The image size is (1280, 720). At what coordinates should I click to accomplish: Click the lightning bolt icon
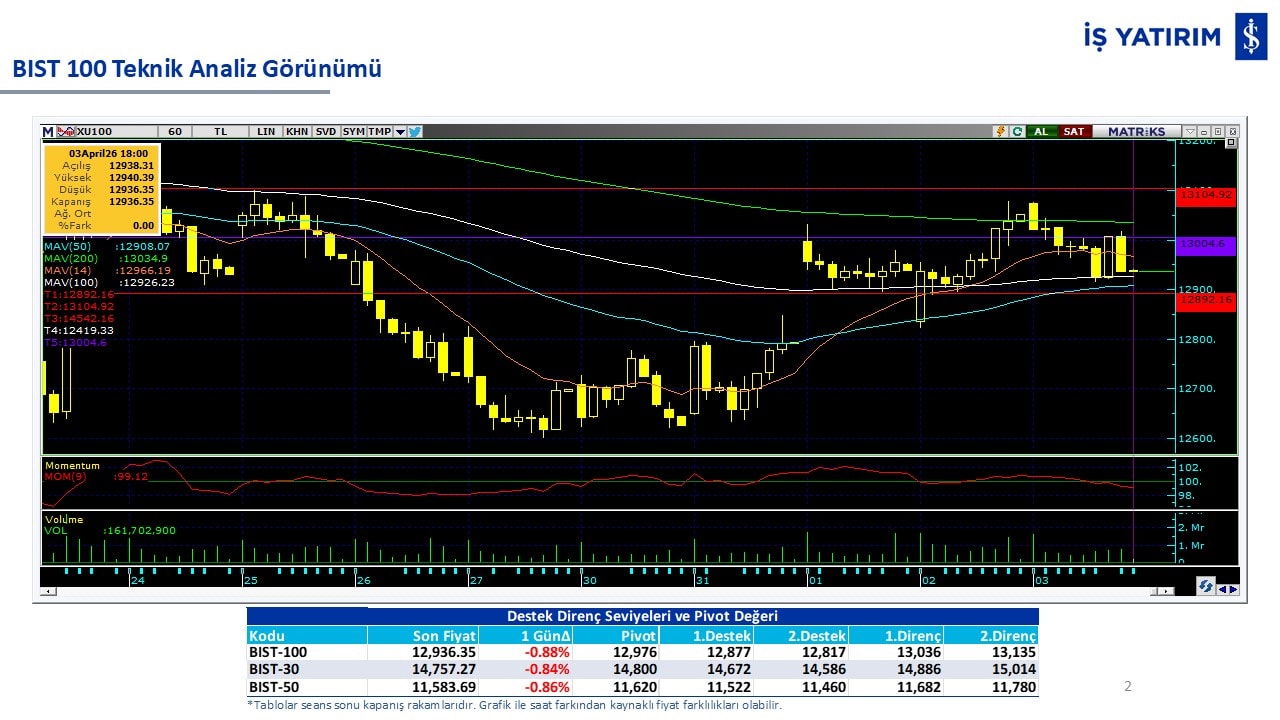pyautogui.click(x=999, y=131)
